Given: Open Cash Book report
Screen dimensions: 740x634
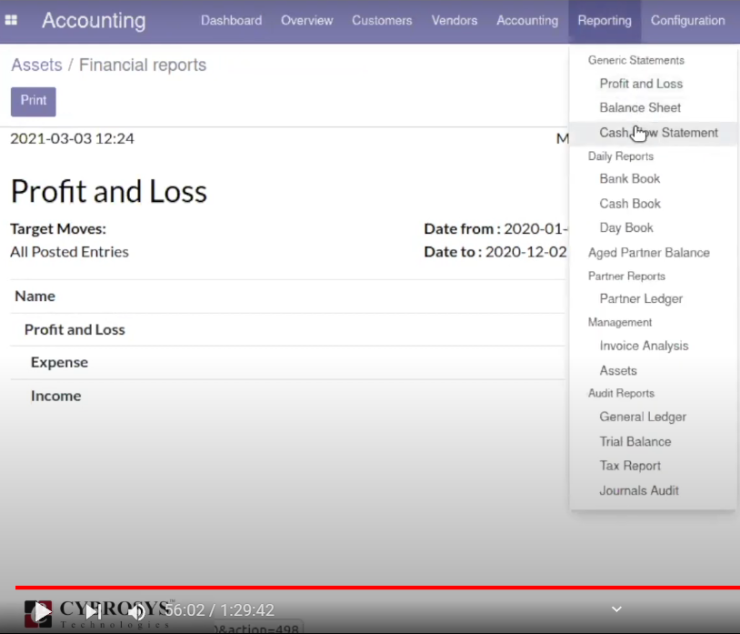Looking at the screenshot, I should tap(630, 203).
